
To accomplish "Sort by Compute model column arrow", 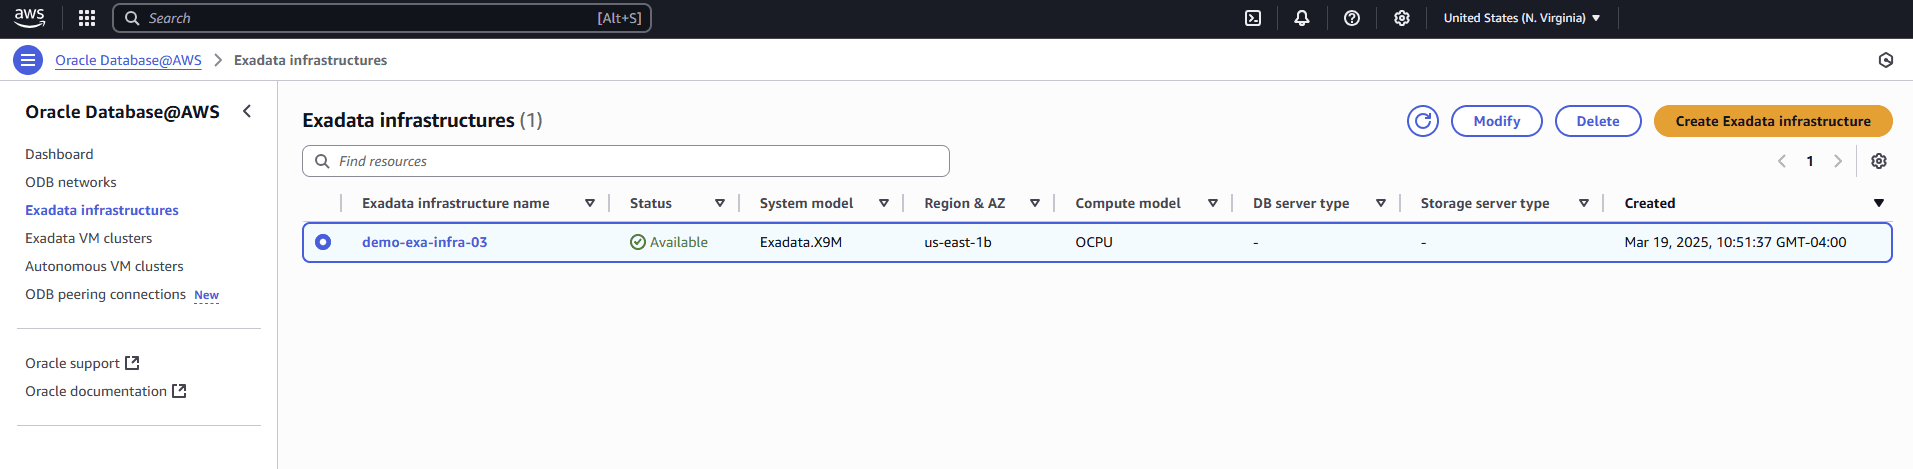I will click(x=1213, y=203).
